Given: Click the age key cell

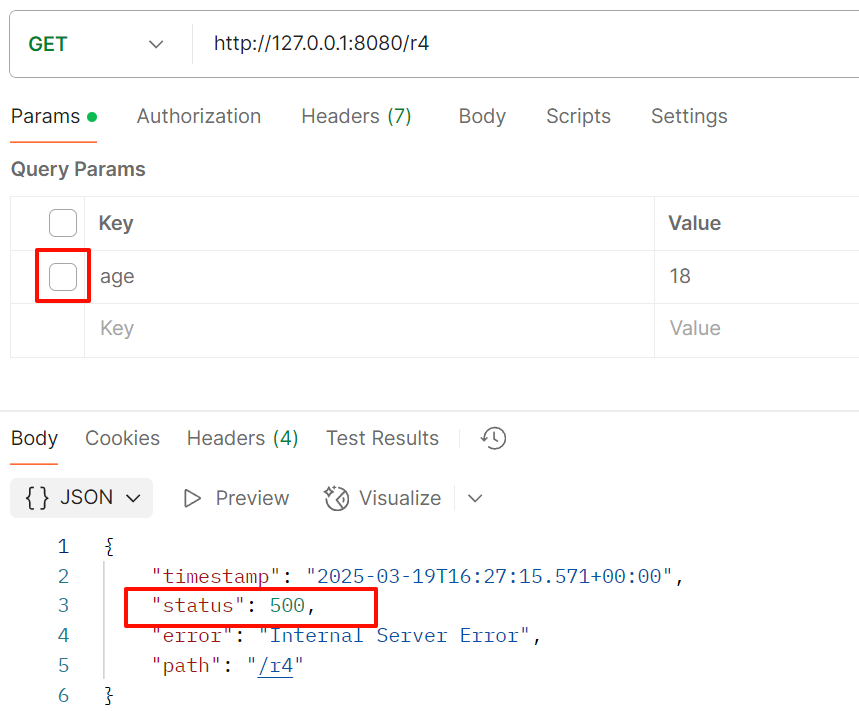Looking at the screenshot, I should click(x=369, y=277).
